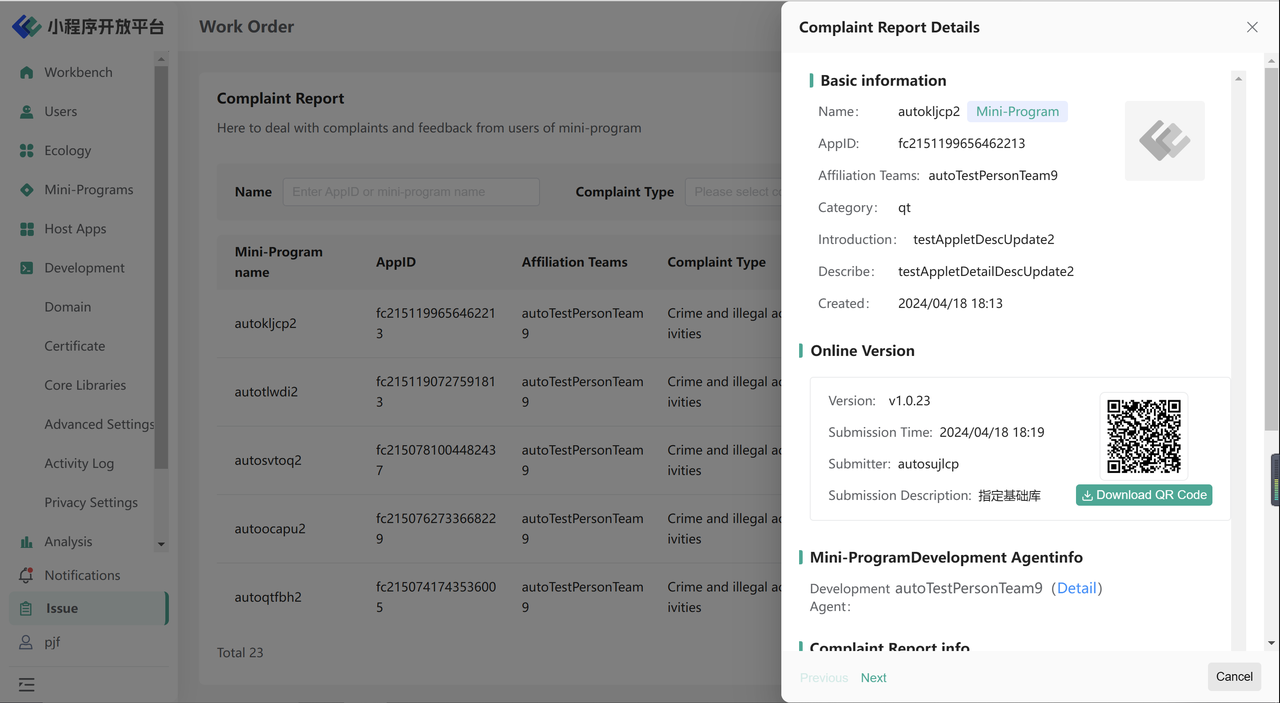Open the Domain submenu item

[x=68, y=307]
